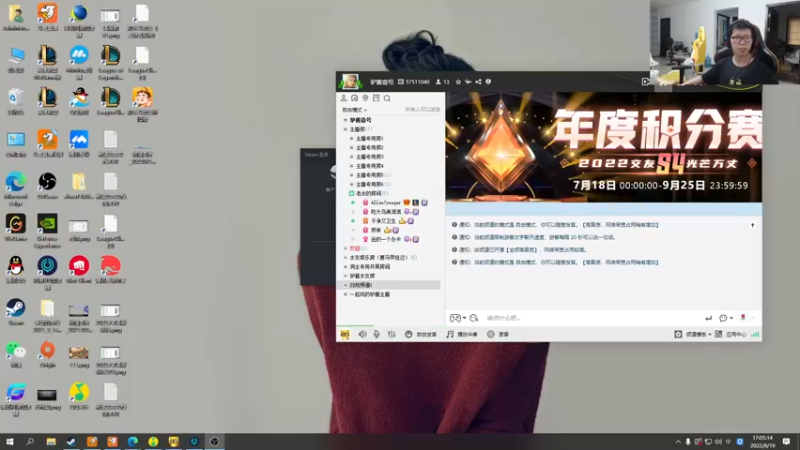Open the WeChat desktop shortcut
The width and height of the screenshot is (800, 450).
tap(16, 354)
